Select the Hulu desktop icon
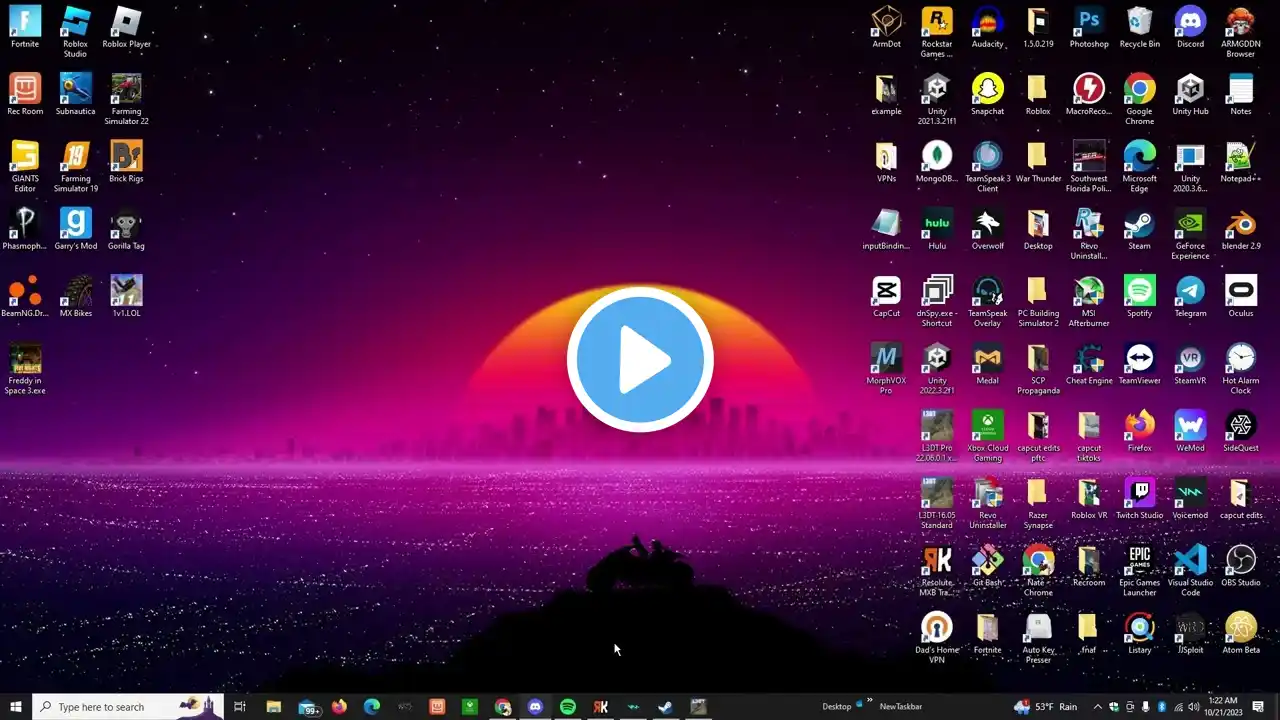The width and height of the screenshot is (1280, 720). 937,228
